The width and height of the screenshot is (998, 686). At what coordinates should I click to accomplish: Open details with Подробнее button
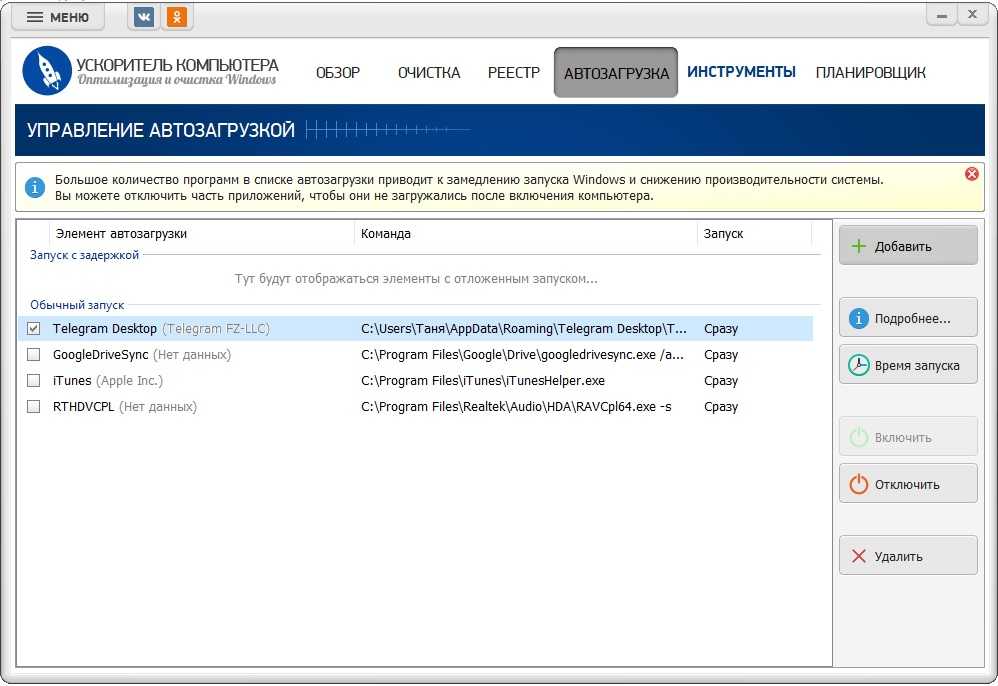point(907,318)
